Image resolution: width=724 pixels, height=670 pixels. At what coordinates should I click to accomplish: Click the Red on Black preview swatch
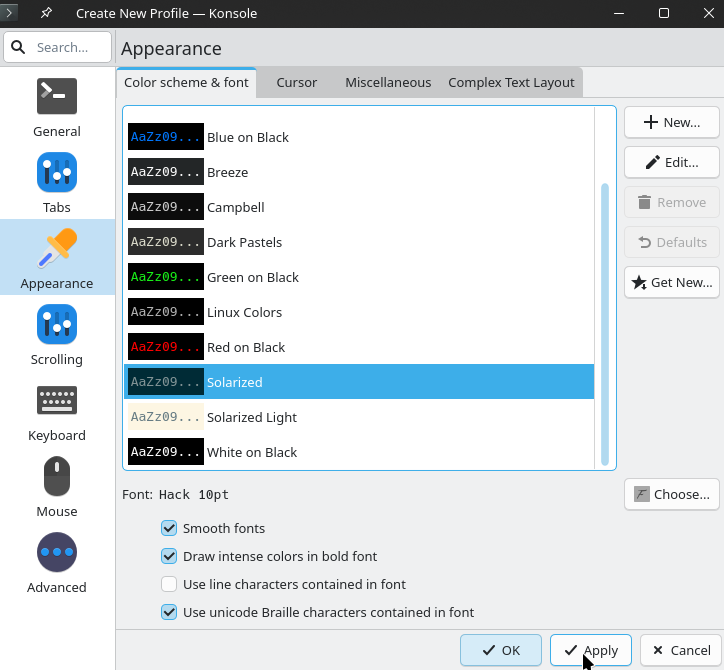(x=166, y=347)
